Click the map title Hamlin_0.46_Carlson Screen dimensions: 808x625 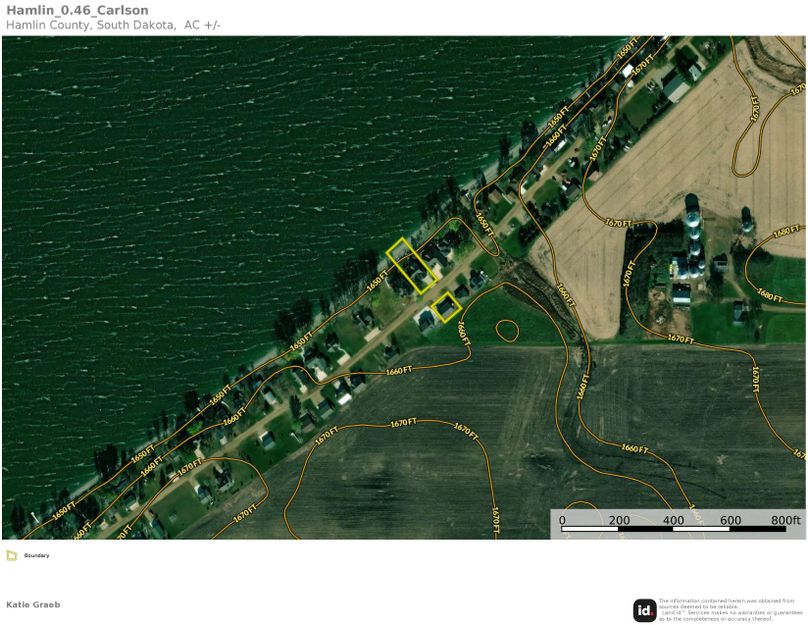click(77, 11)
